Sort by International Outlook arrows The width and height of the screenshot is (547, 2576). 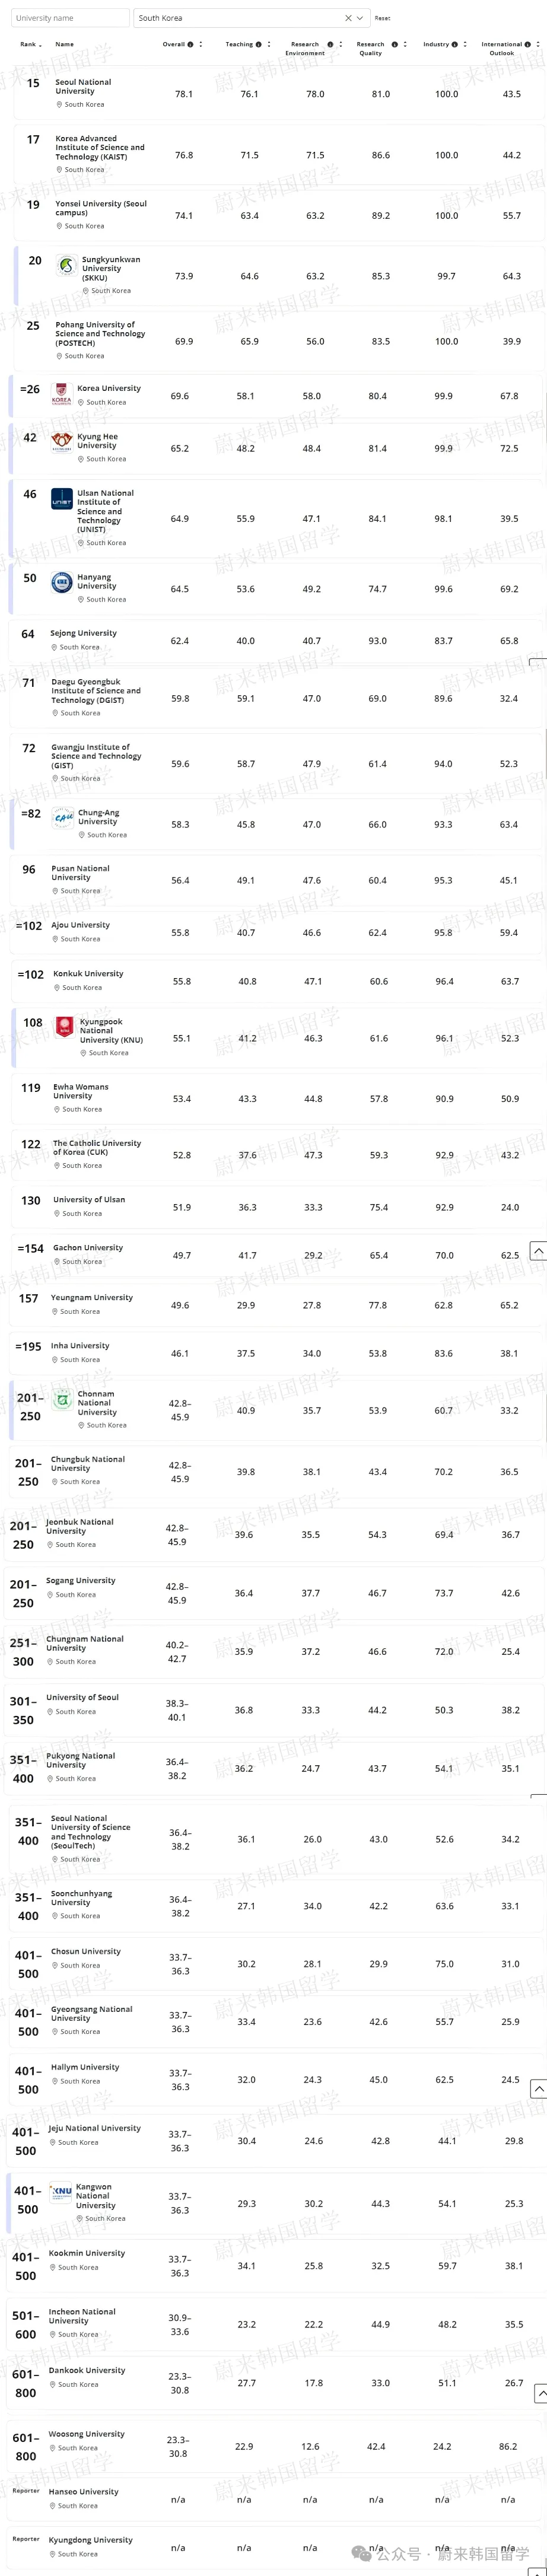[x=538, y=44]
